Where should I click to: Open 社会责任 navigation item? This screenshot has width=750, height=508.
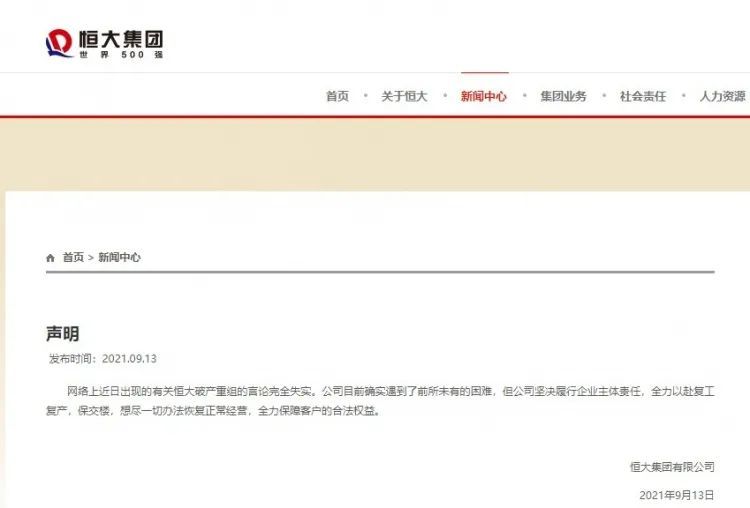coord(643,96)
